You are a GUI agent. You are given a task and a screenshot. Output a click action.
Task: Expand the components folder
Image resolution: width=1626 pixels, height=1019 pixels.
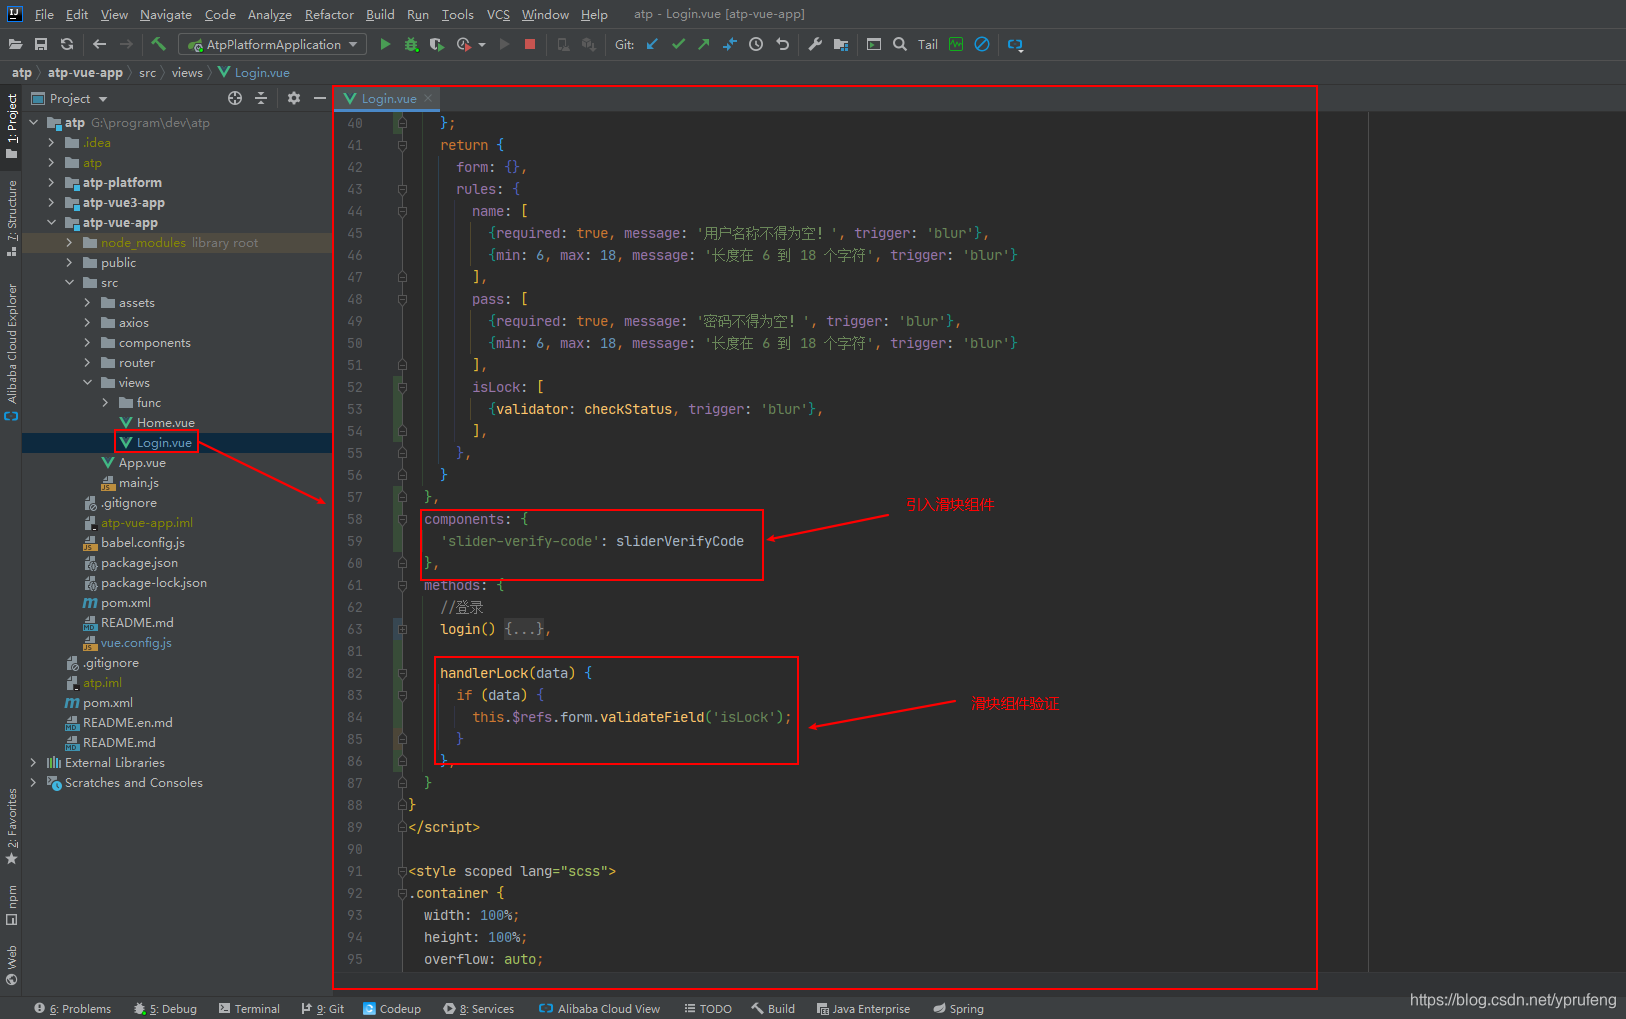pos(87,342)
